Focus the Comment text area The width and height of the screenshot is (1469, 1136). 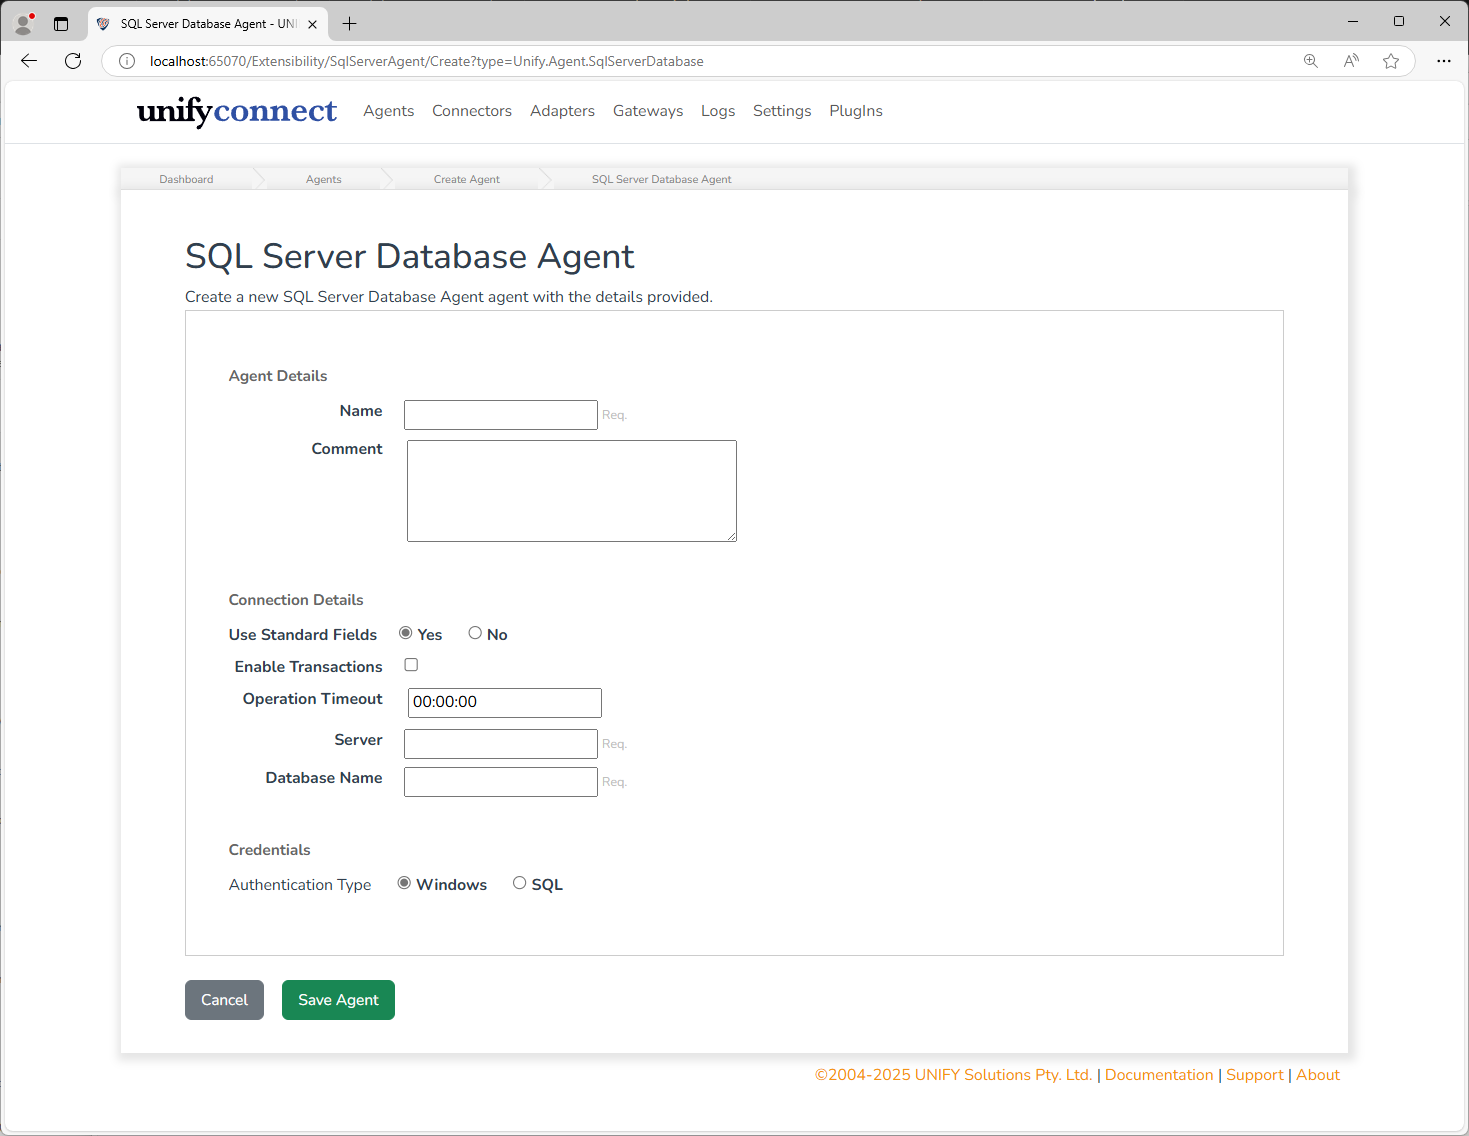click(572, 491)
